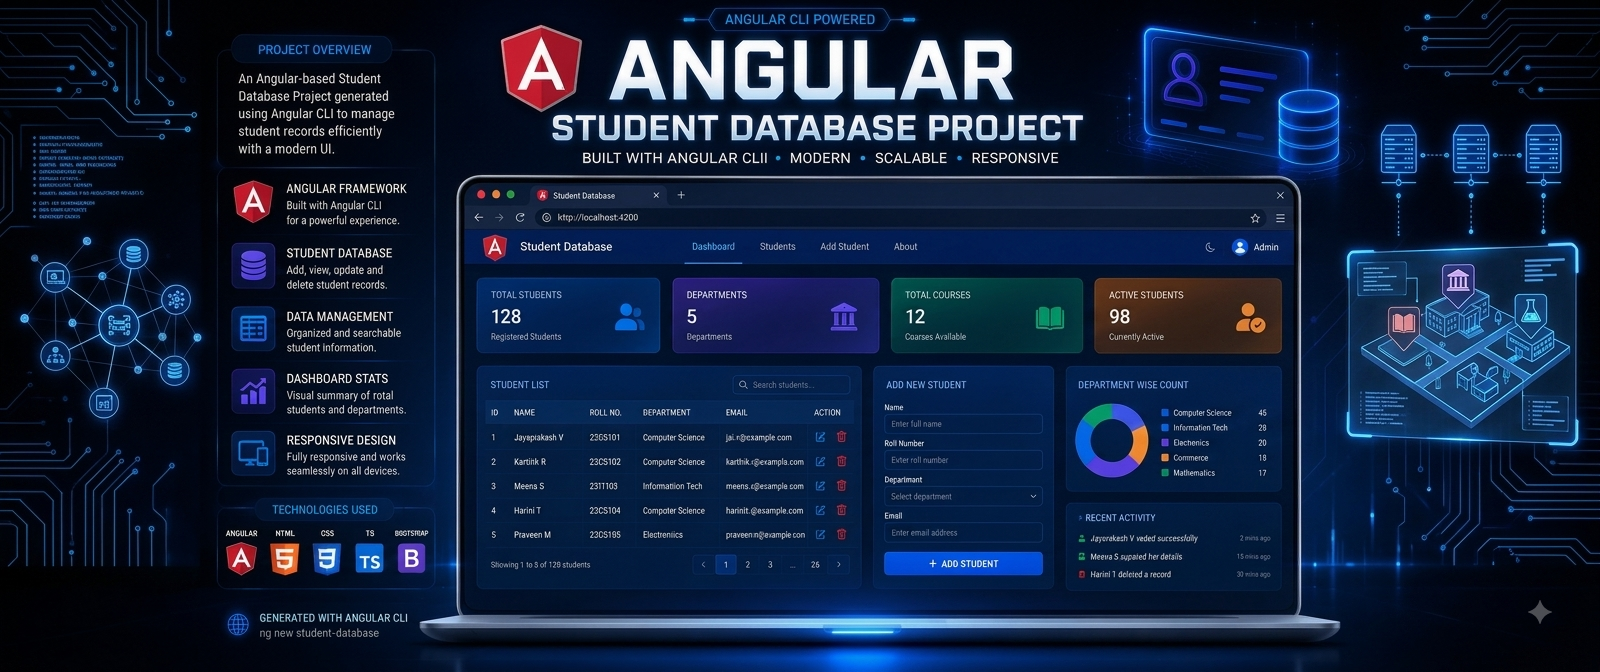This screenshot has height=672, width=1600.
Task: Delete the Meena S student record
Action: pos(841,485)
